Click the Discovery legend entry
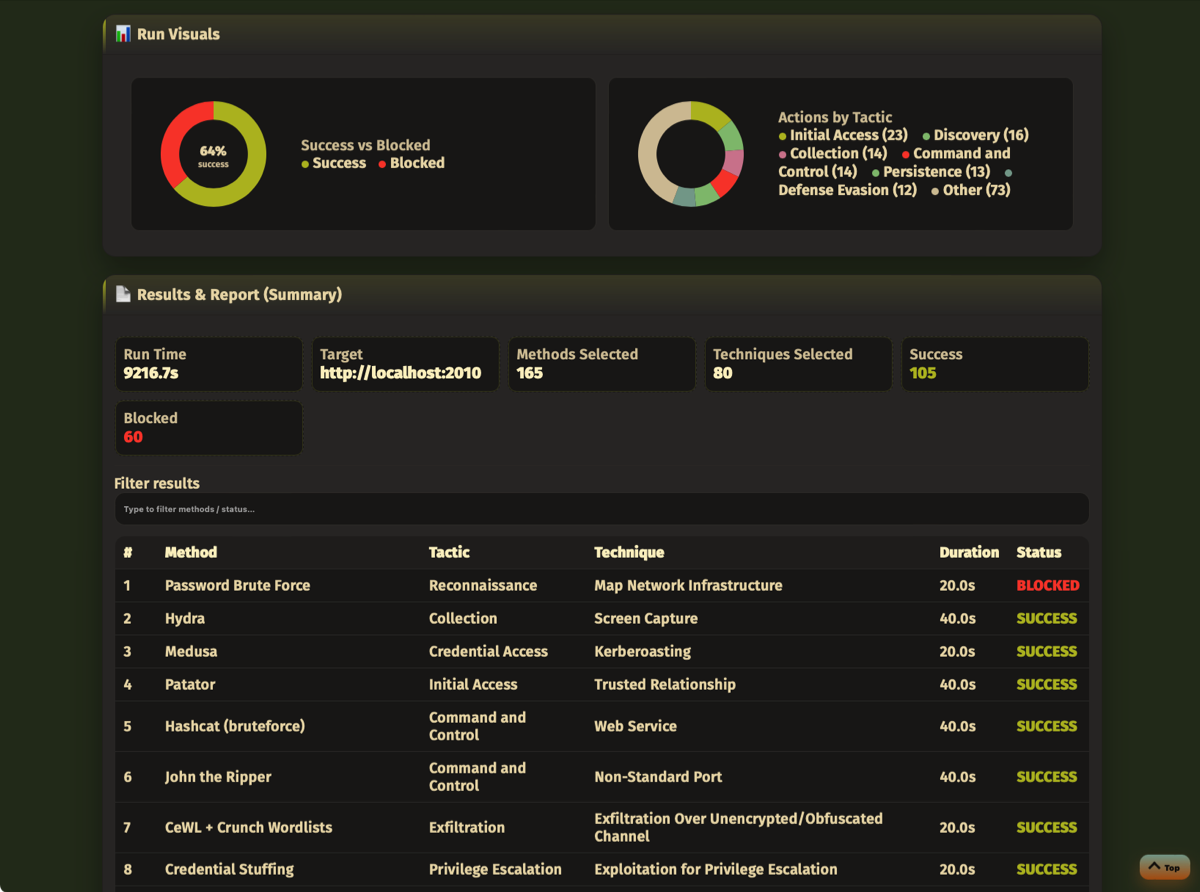1200x892 pixels. (x=975, y=135)
